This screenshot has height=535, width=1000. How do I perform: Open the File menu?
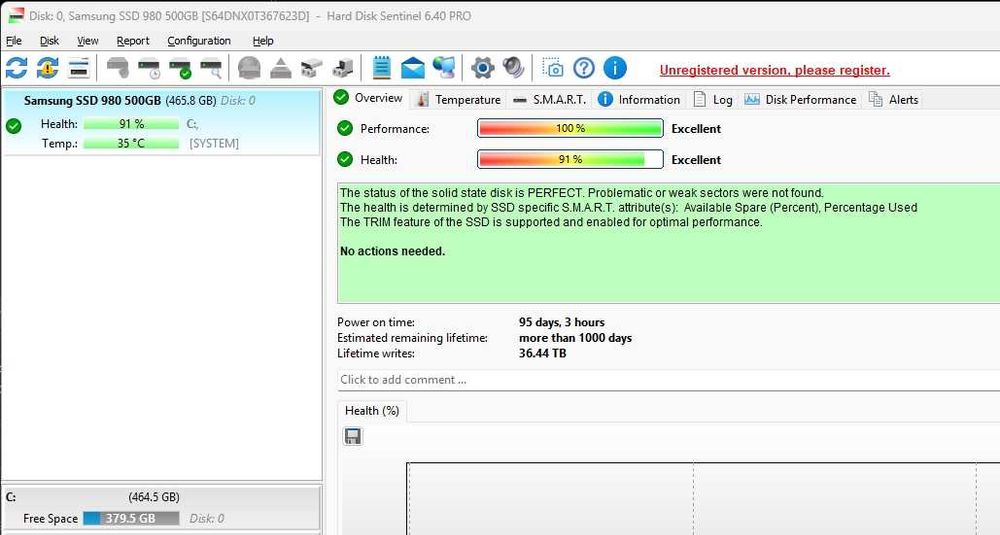tap(13, 41)
